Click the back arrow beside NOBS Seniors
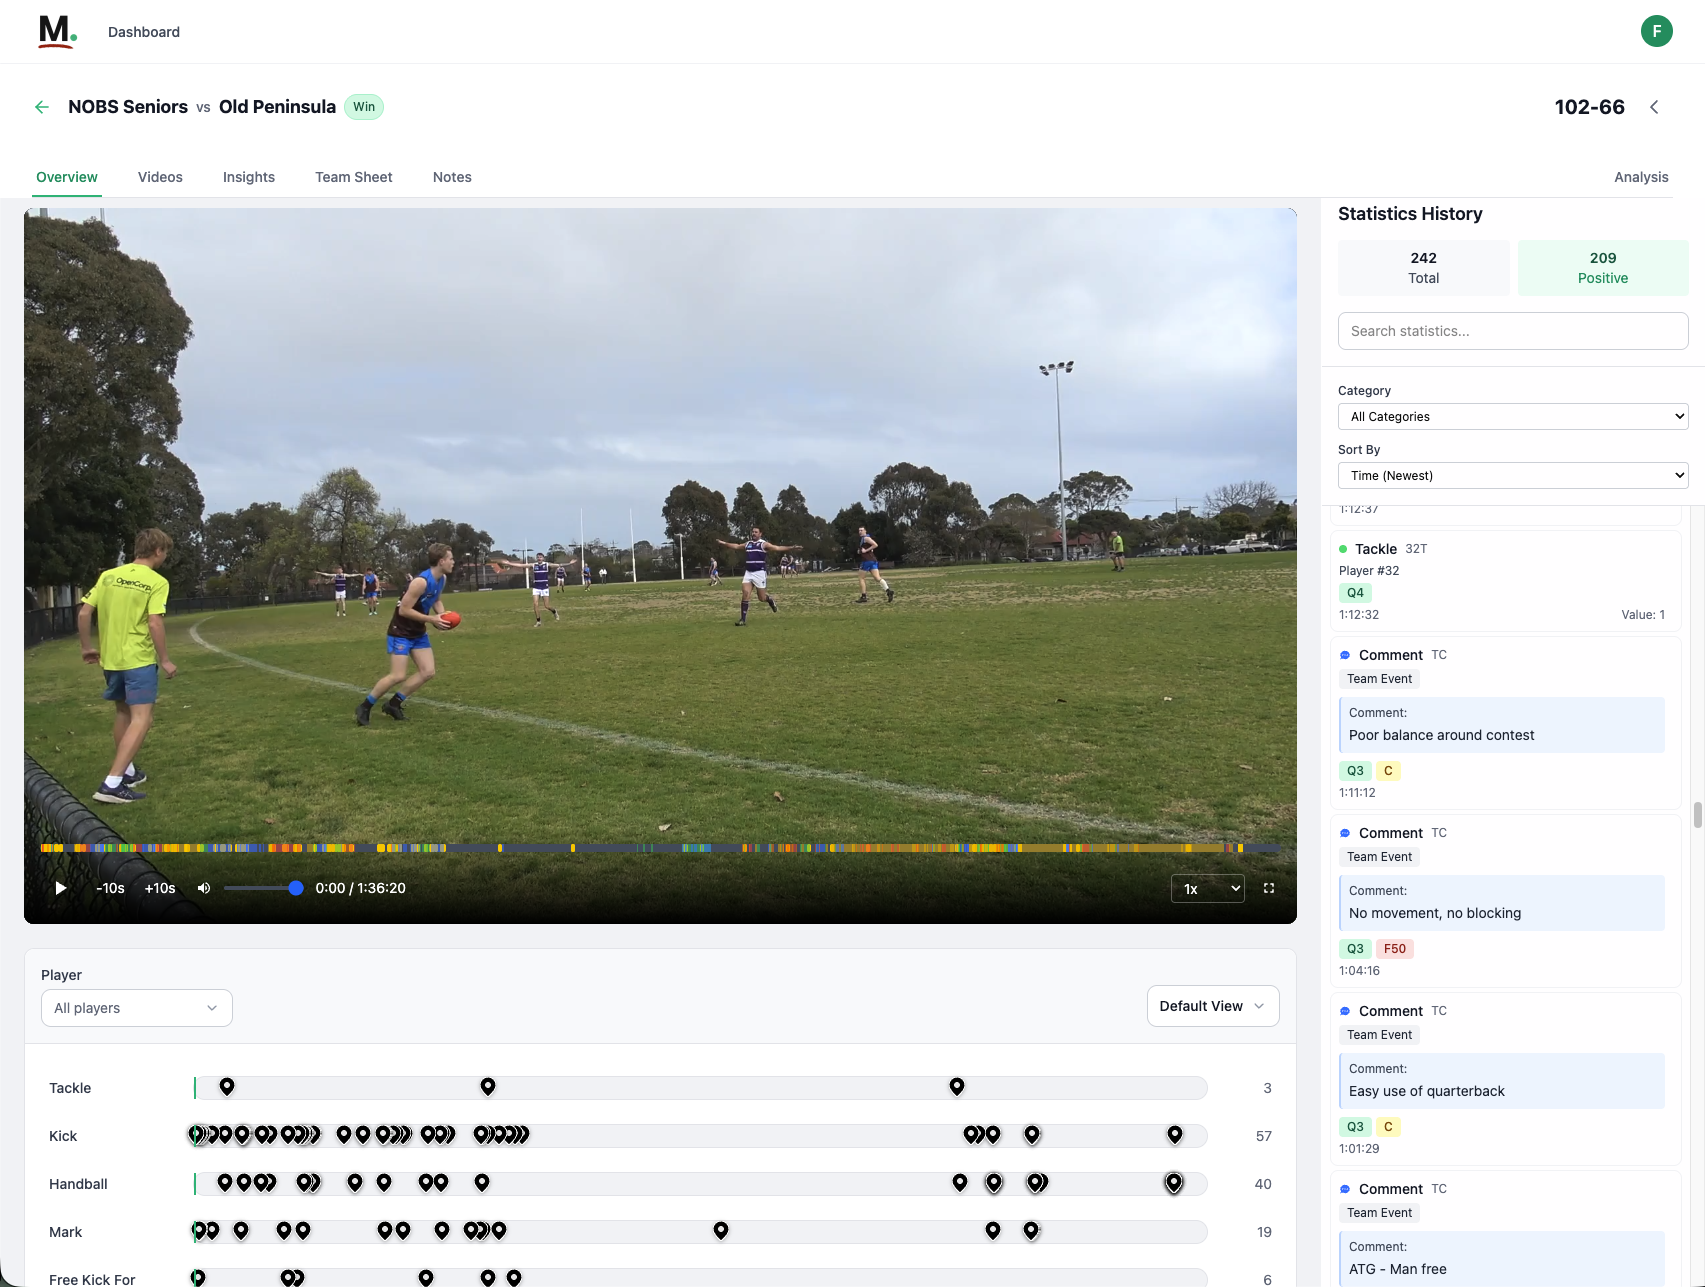The width and height of the screenshot is (1705, 1287). click(x=42, y=107)
